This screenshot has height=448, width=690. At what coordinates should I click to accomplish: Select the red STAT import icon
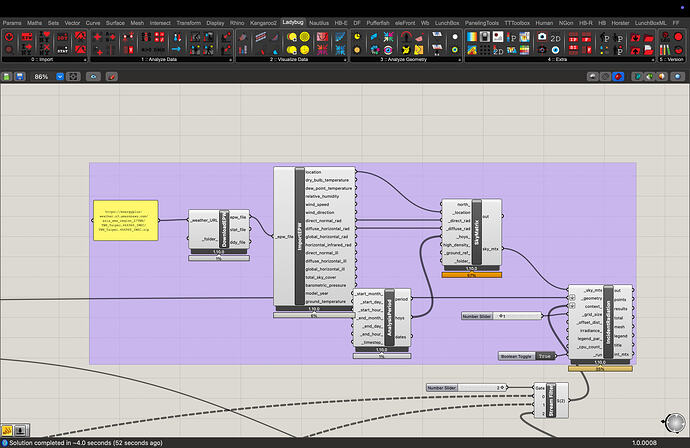62,50
